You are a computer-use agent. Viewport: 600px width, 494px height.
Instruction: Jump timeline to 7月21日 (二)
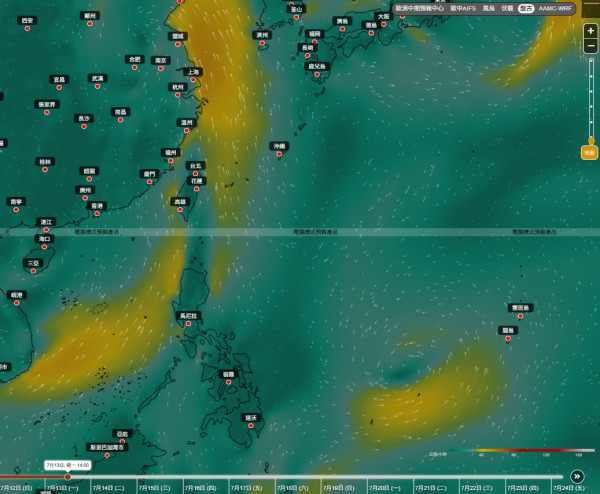431,488
